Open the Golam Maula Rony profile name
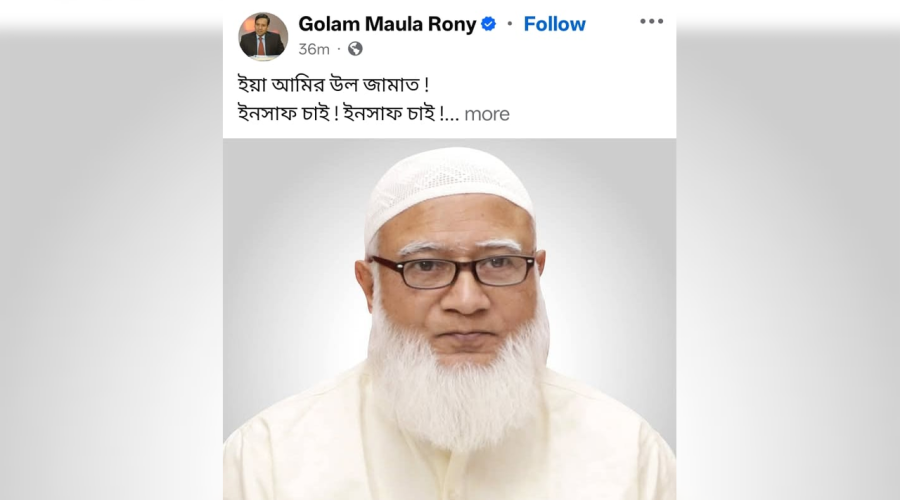This screenshot has height=500, width=900. tap(387, 24)
